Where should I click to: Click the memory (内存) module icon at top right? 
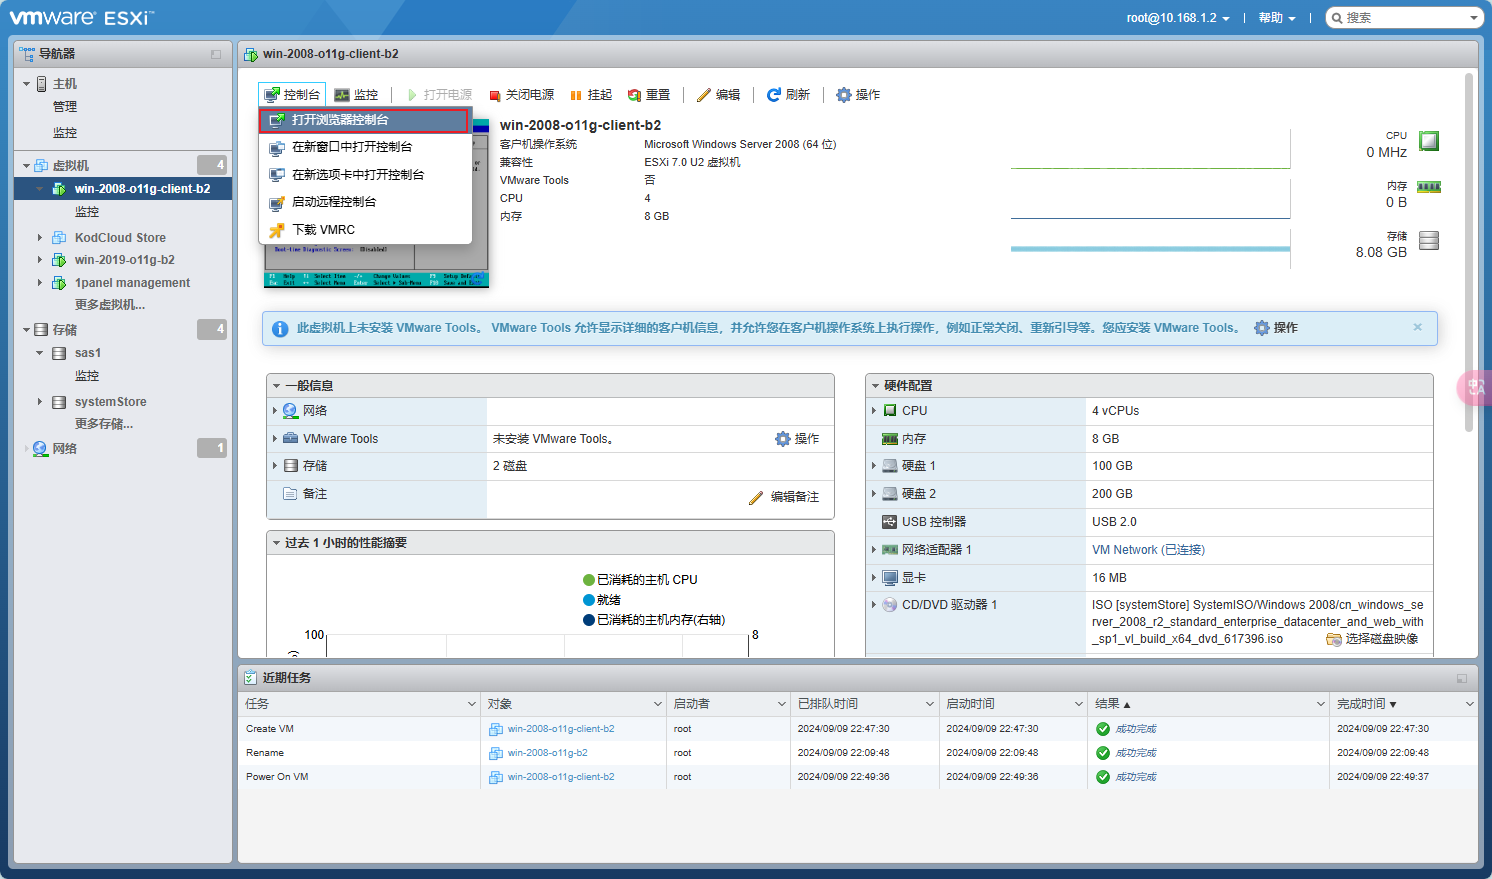click(x=1429, y=187)
